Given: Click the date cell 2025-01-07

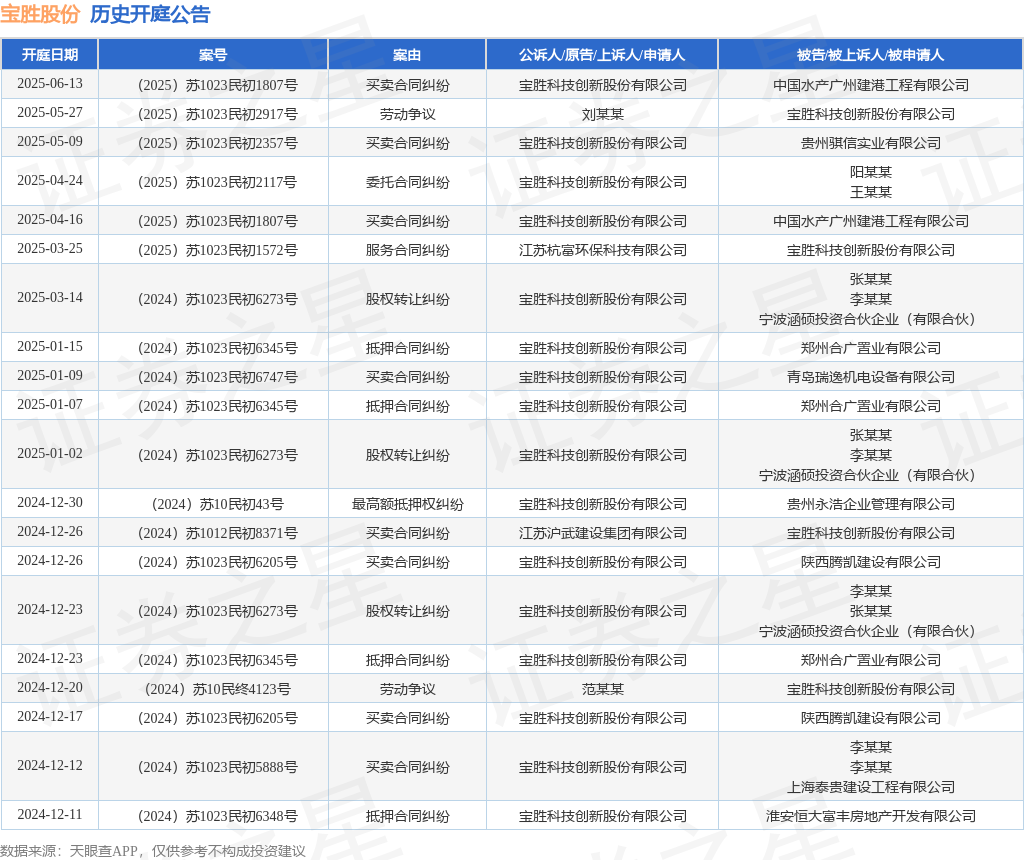Looking at the screenshot, I should [50, 404].
